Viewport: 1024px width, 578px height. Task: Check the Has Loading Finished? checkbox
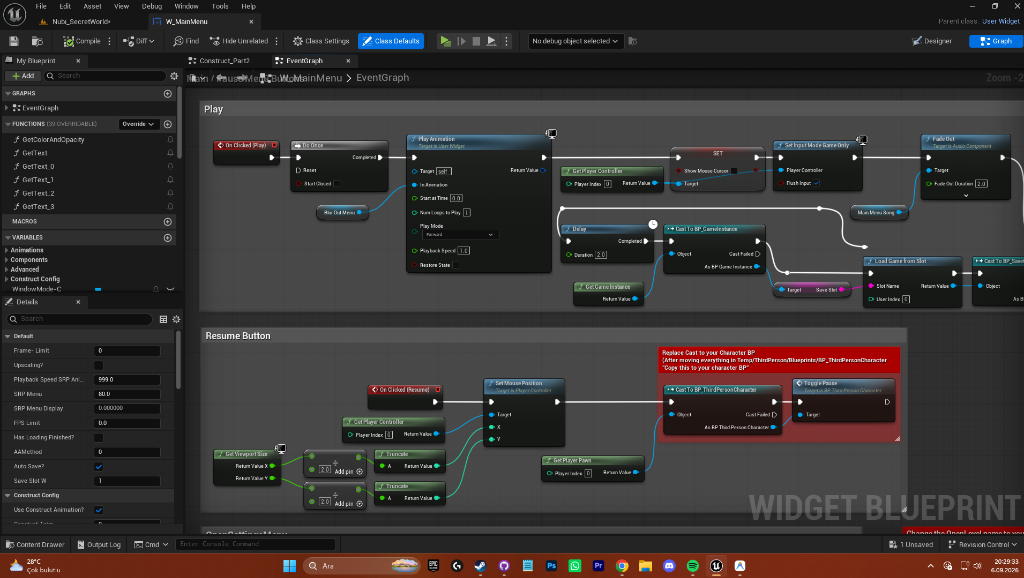tap(99, 438)
